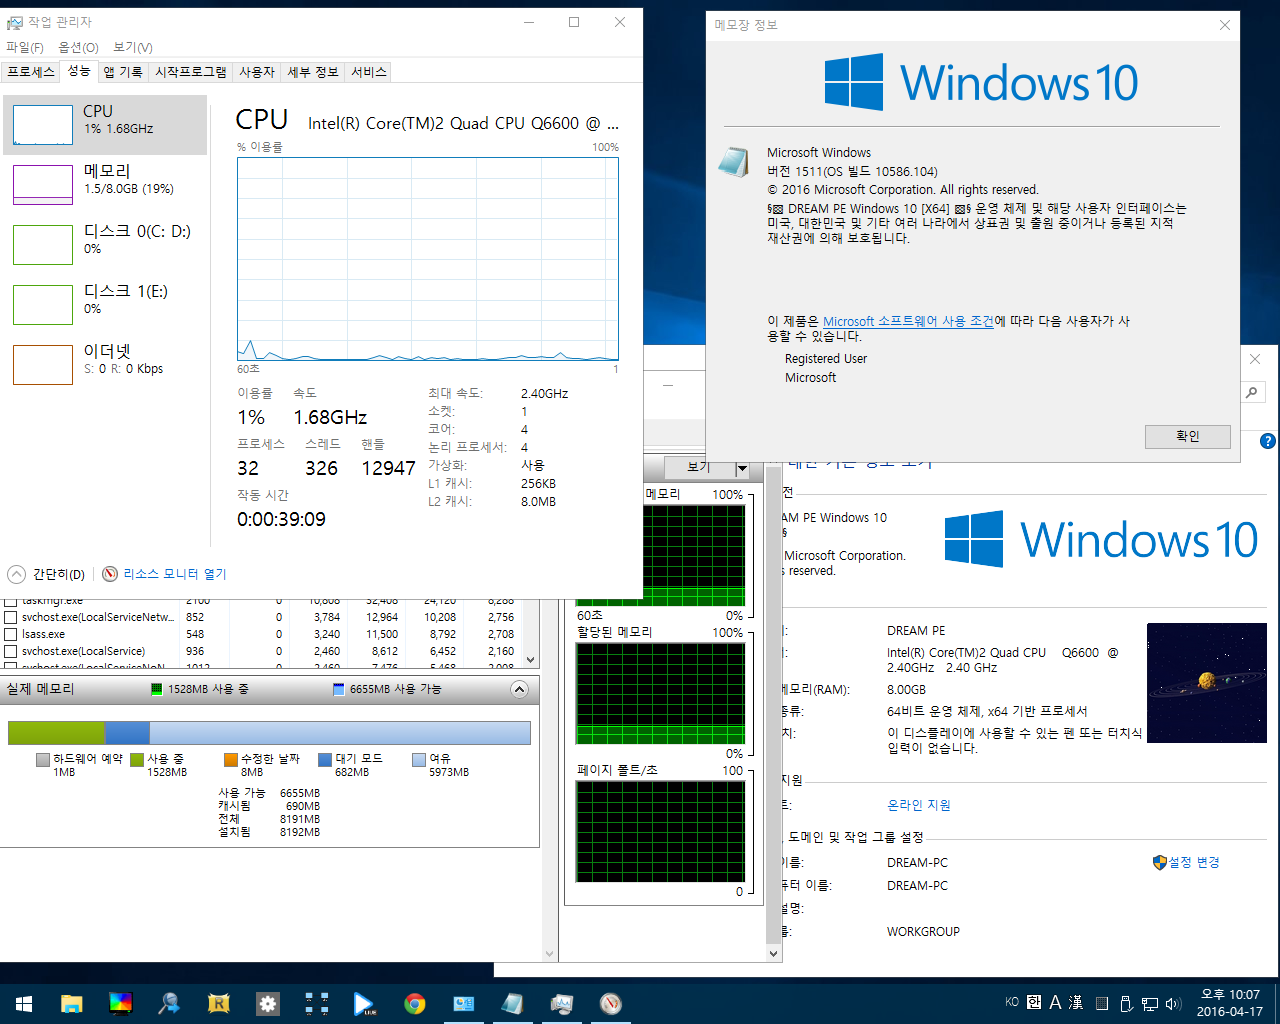Screen dimensions: 1280x1024
Task: Click the Task Manager title bar icon
Action: point(14,22)
